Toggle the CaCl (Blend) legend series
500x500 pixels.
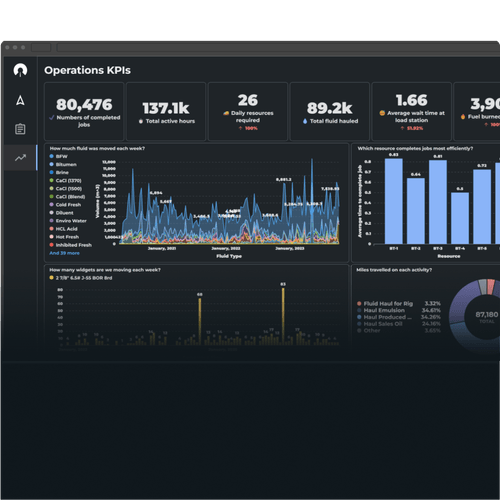pyautogui.click(x=67, y=197)
